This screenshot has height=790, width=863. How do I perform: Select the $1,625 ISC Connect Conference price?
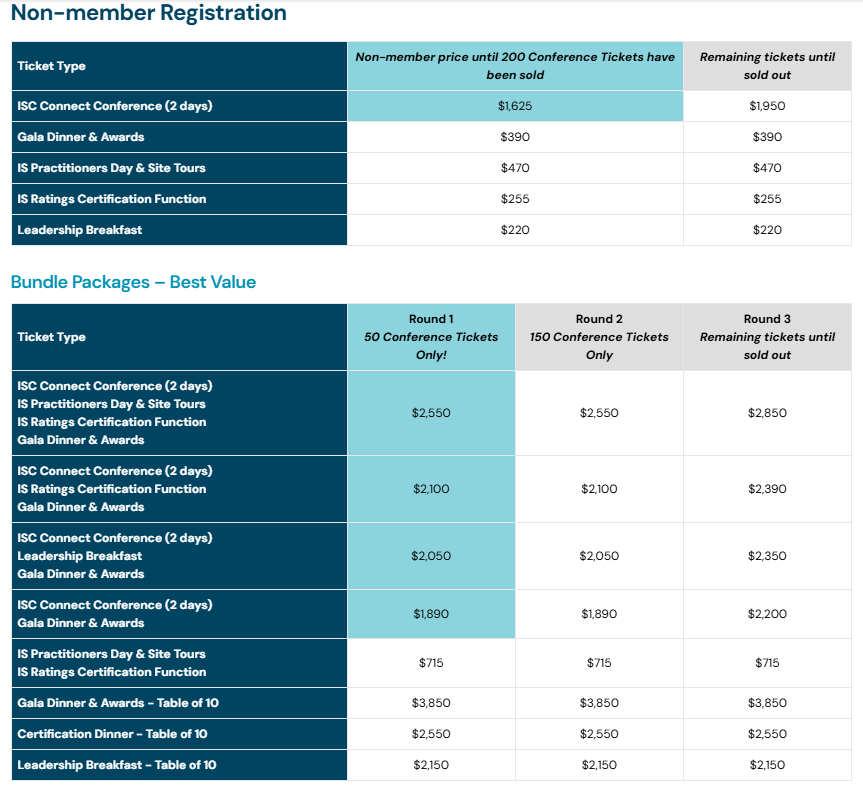[515, 105]
